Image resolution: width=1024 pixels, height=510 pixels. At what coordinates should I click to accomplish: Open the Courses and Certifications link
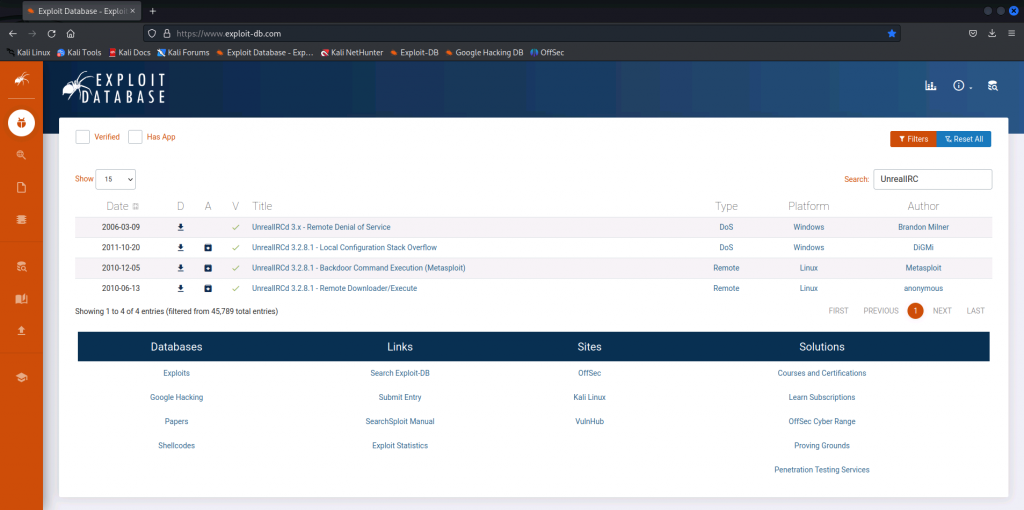(822, 373)
